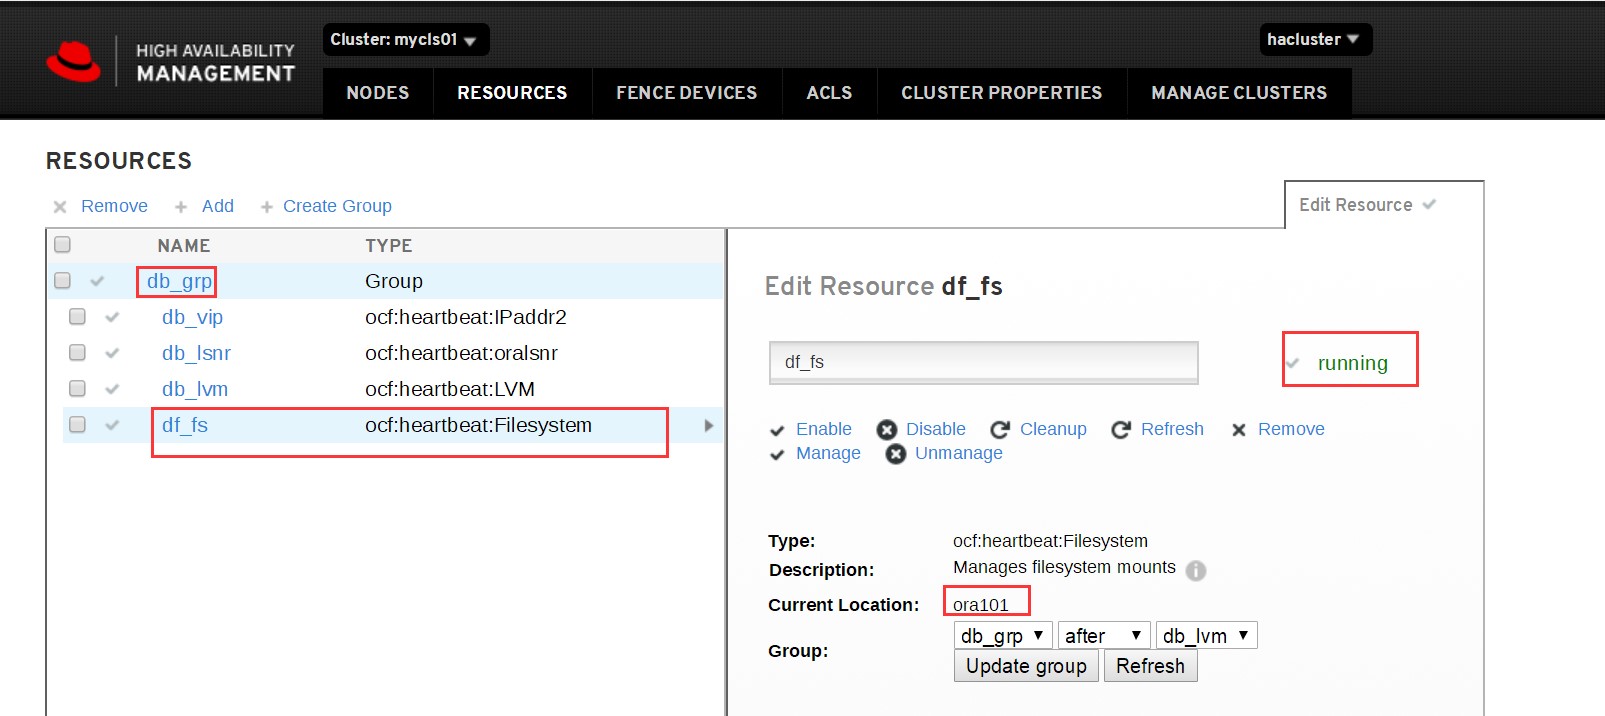This screenshot has width=1605, height=716.
Task: Click the description info icon
Action: pos(1196,570)
